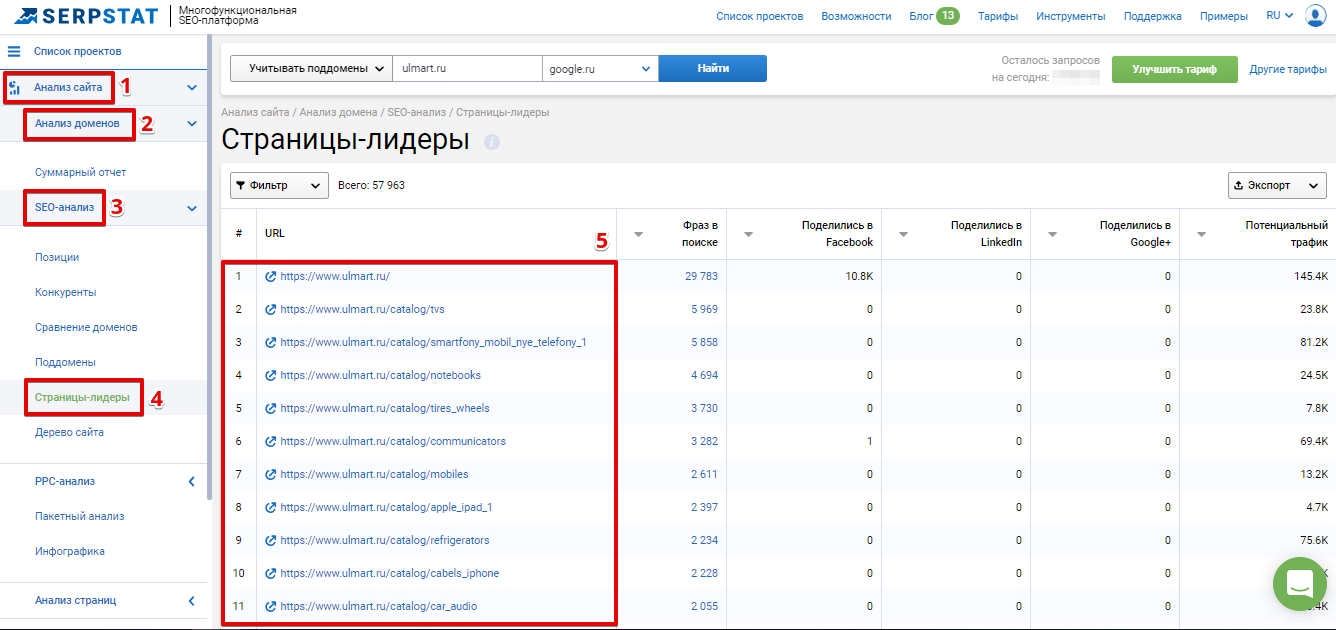Click the Анализ сайта chart icon
Viewport: 1336px width, 630px height.
15,88
